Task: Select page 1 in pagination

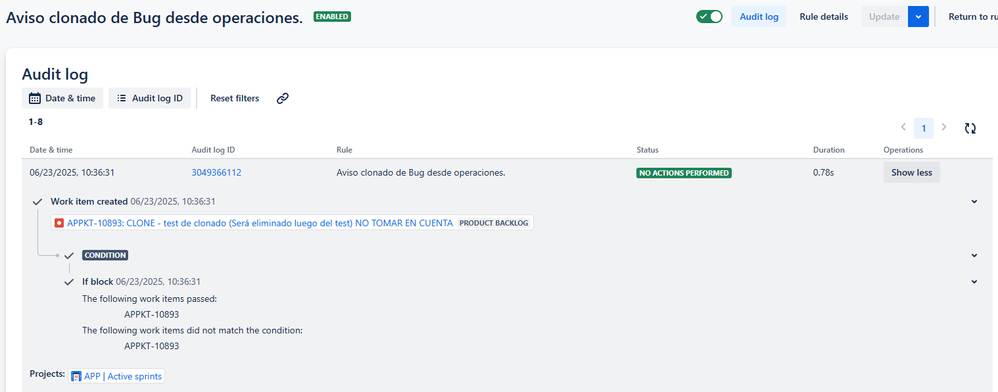Action: pos(924,128)
